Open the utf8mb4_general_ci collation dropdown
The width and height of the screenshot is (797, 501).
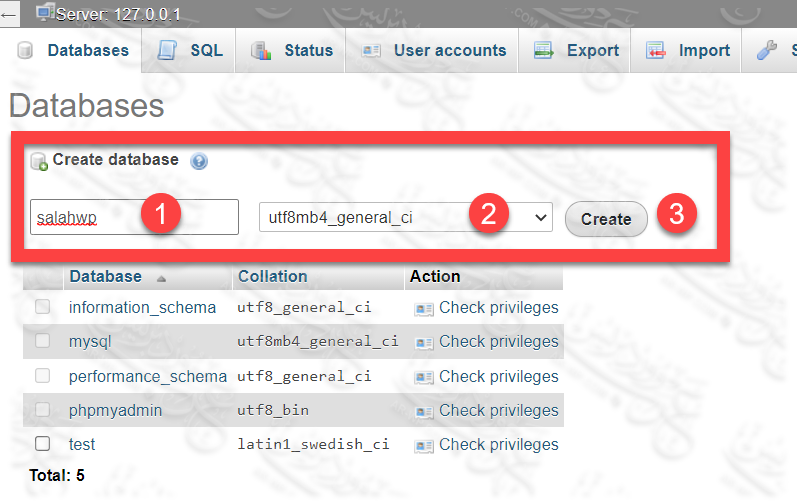click(405, 217)
